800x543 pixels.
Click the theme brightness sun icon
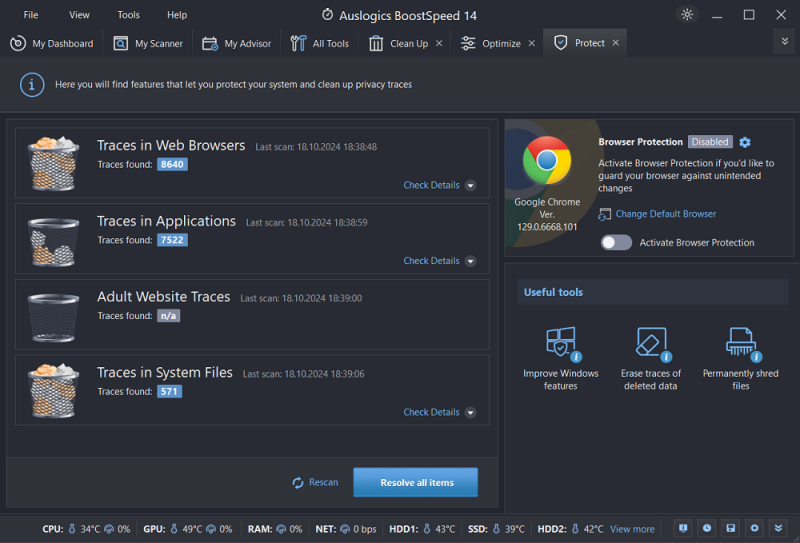click(x=687, y=14)
